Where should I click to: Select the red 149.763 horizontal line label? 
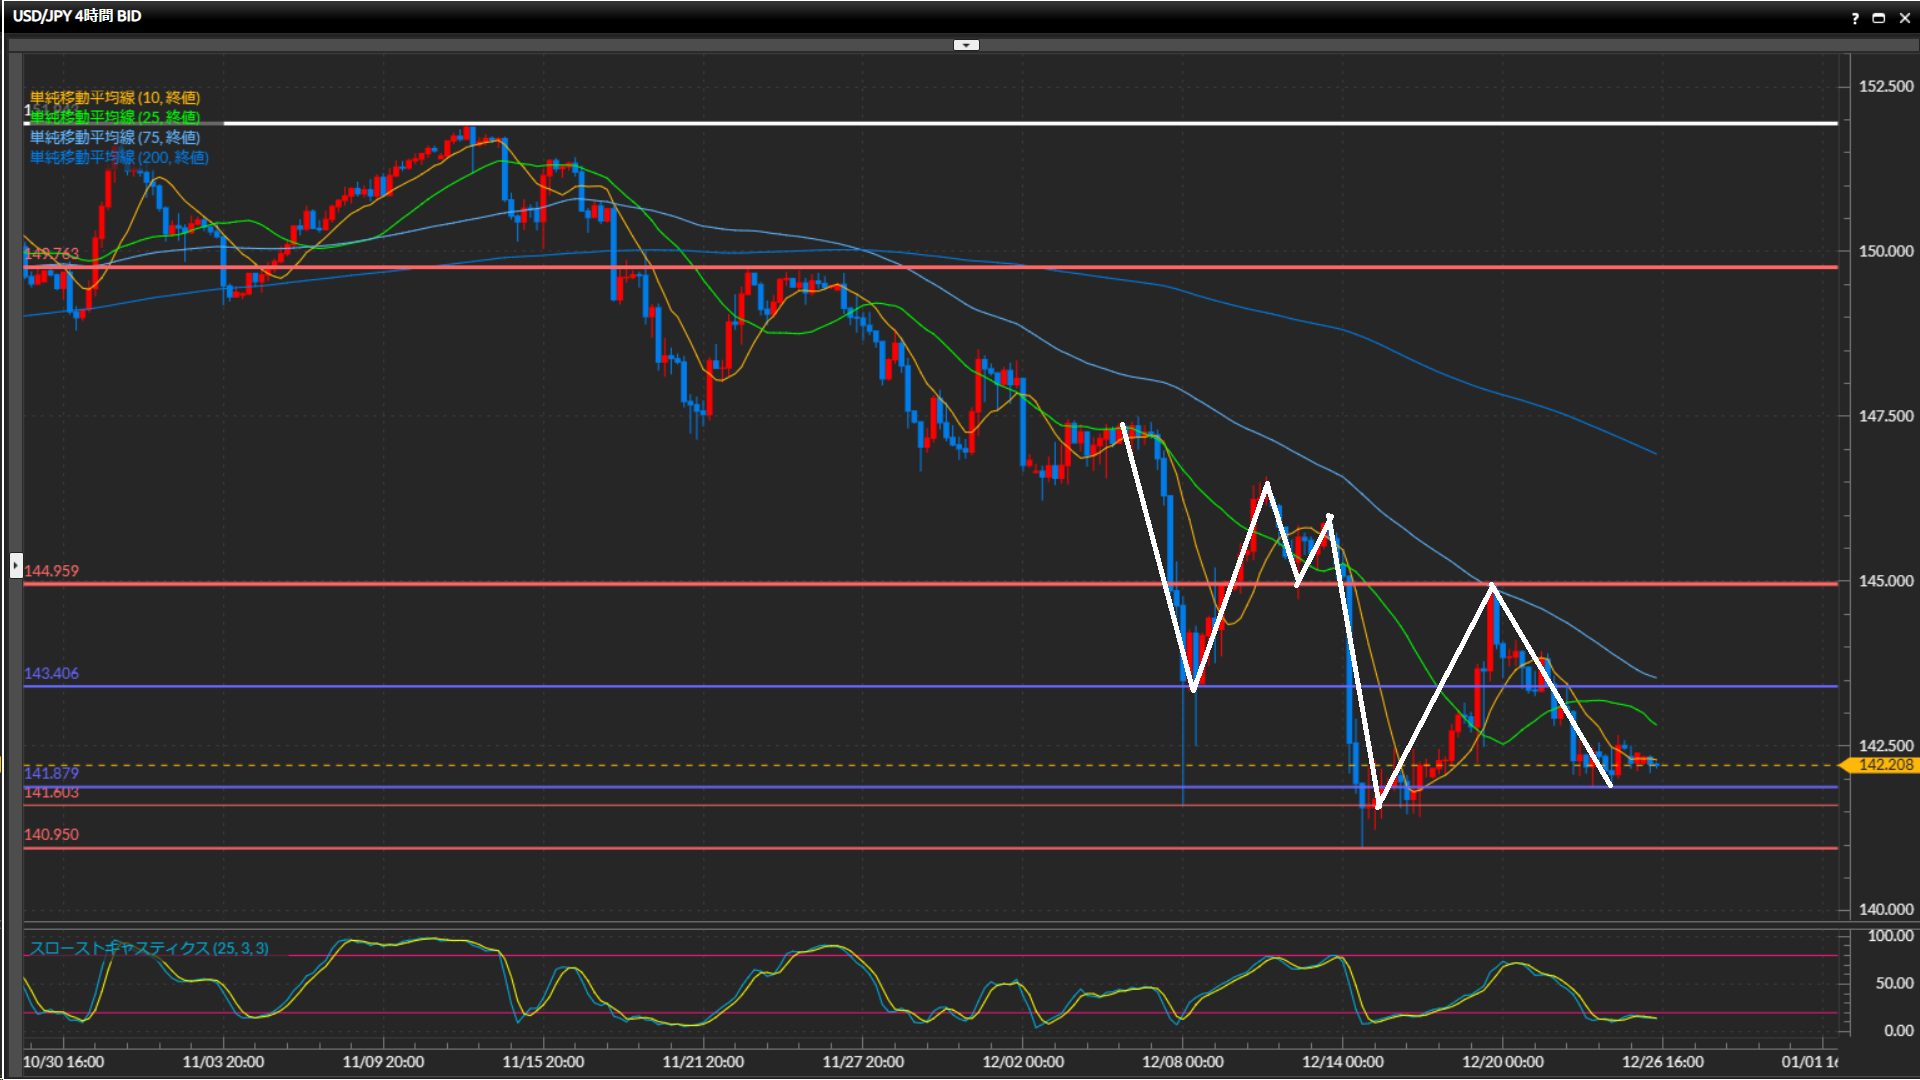click(51, 254)
